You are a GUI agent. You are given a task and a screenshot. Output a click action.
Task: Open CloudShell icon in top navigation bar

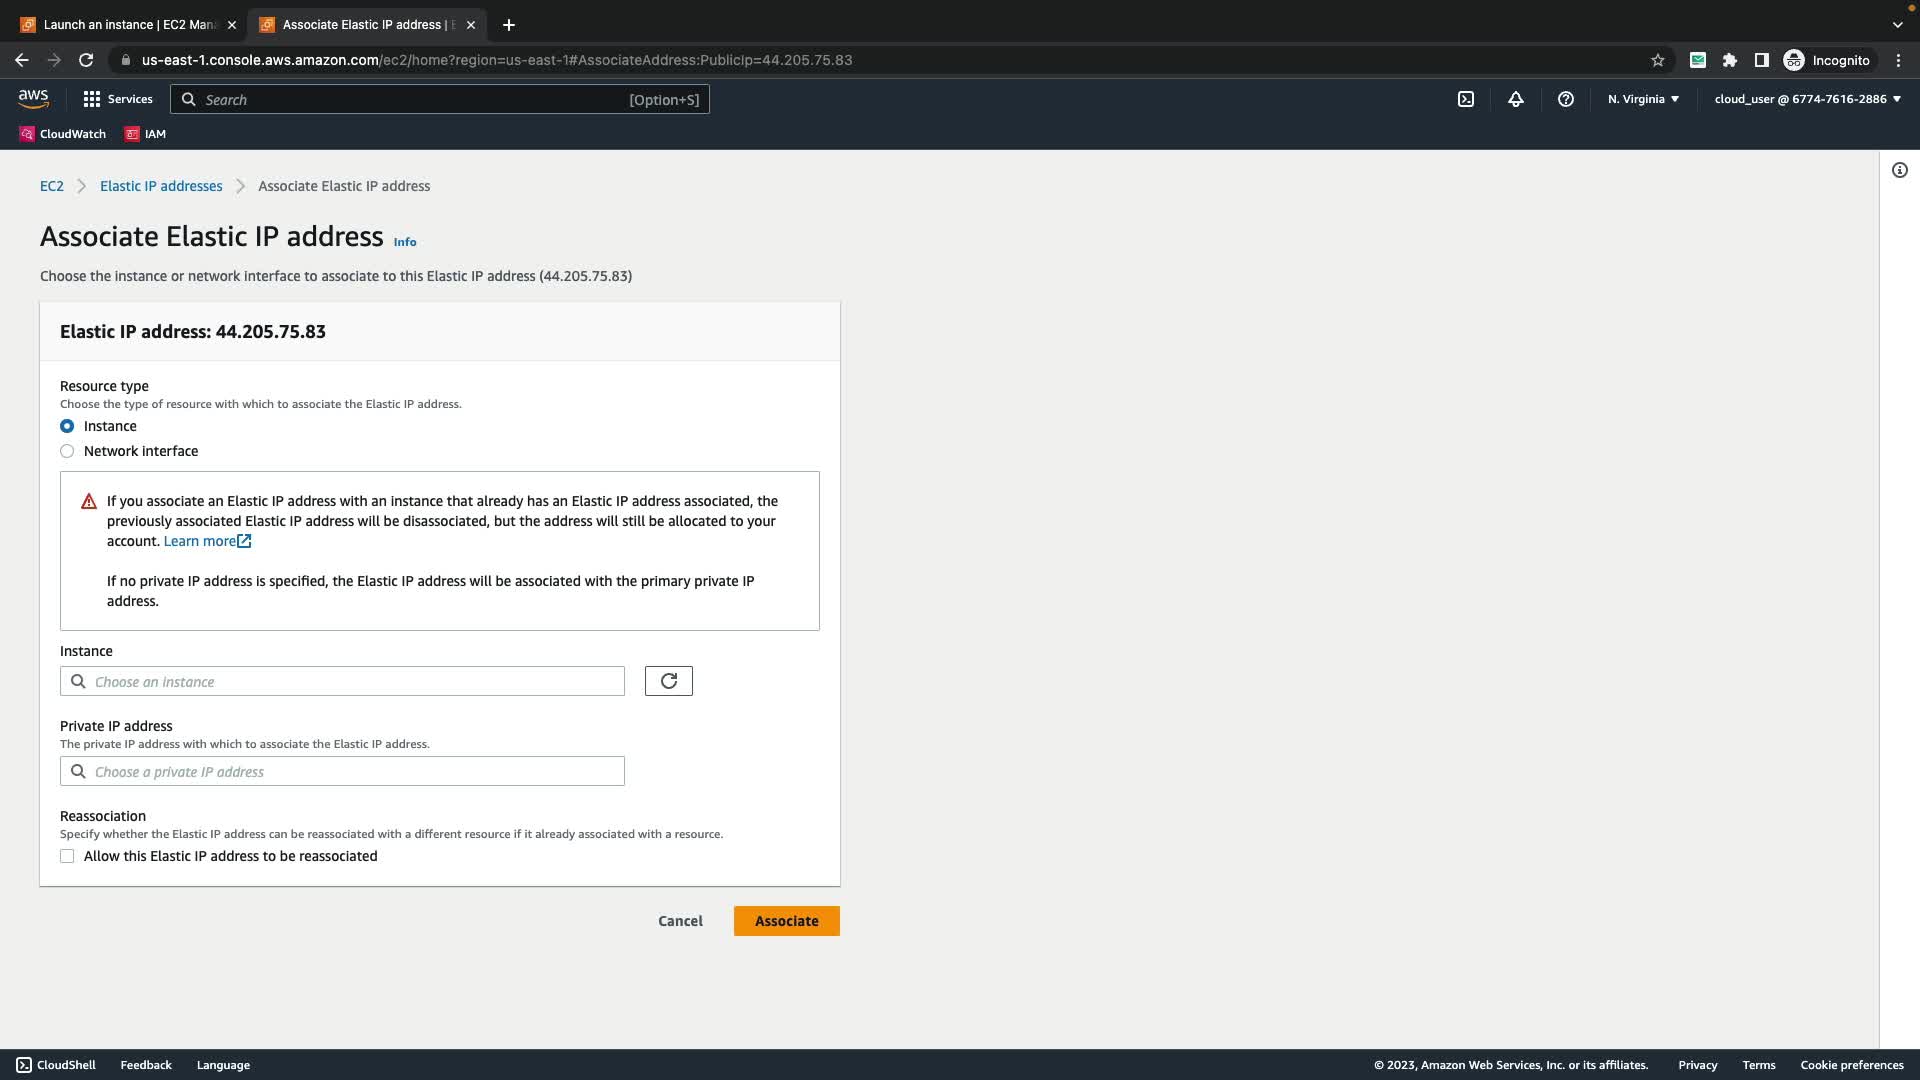coord(1466,99)
